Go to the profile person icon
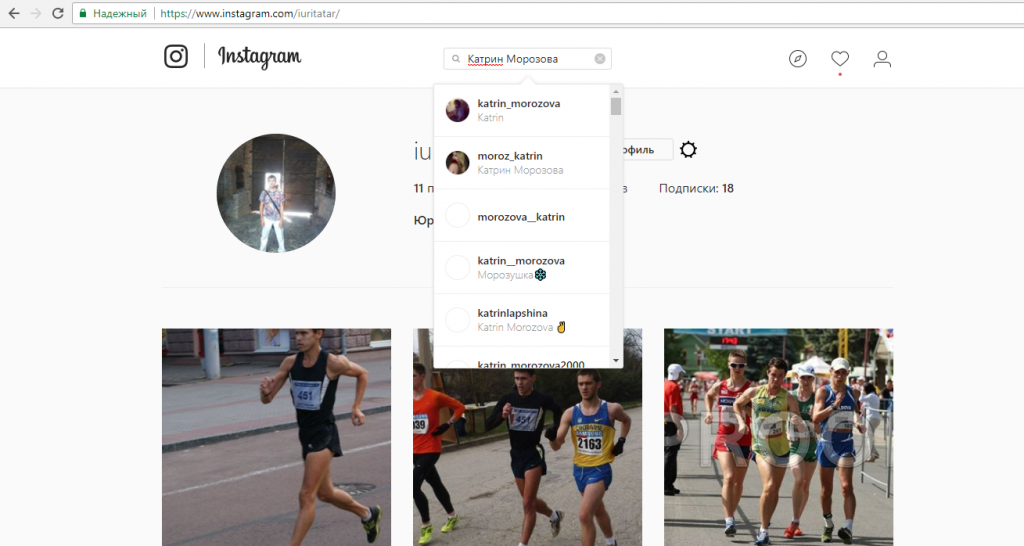 point(882,59)
